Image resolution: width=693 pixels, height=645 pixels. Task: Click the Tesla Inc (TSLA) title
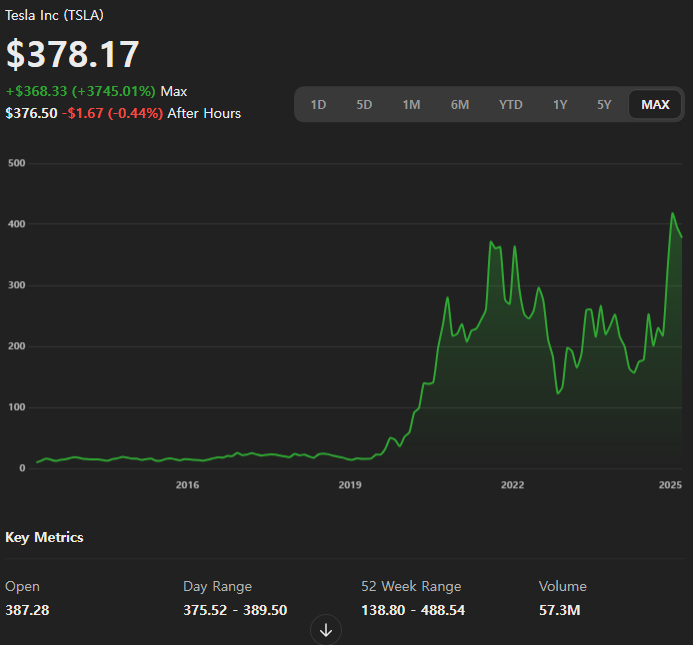coord(54,15)
